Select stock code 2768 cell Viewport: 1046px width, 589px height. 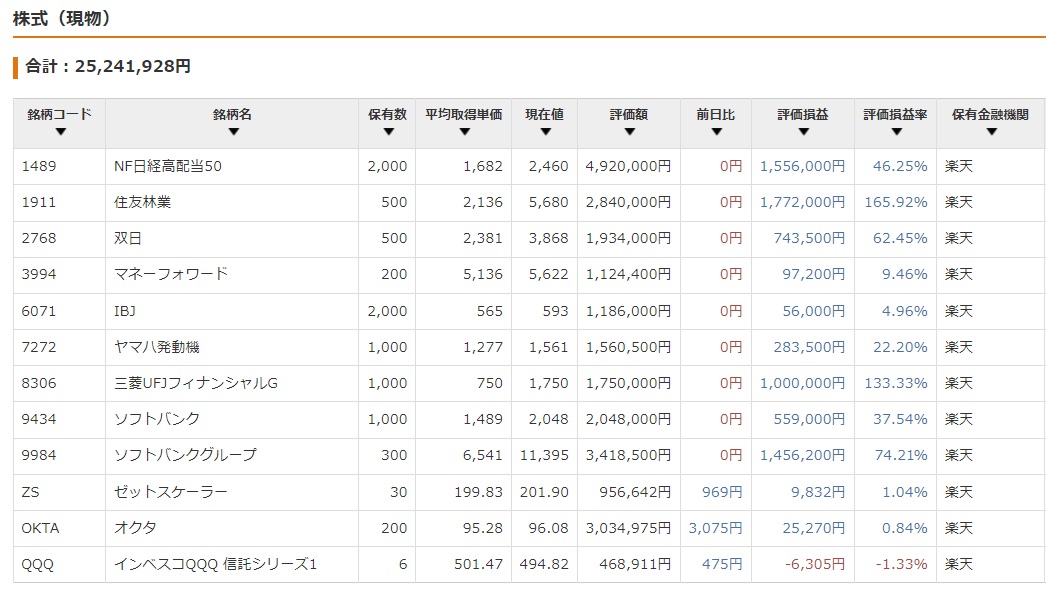pos(59,238)
